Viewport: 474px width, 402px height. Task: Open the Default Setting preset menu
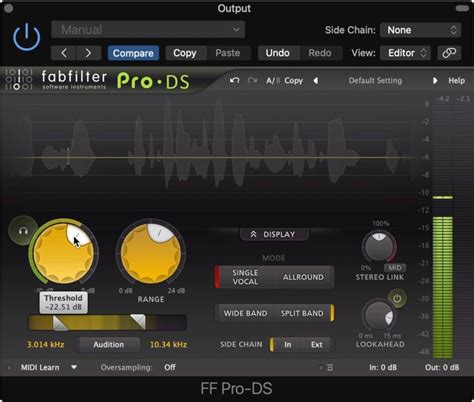[x=375, y=81]
